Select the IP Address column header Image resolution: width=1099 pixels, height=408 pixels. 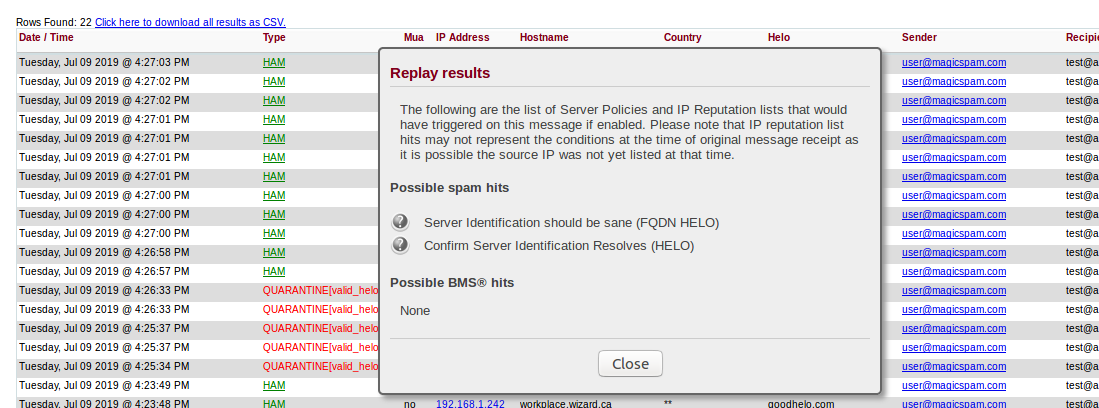coord(462,38)
